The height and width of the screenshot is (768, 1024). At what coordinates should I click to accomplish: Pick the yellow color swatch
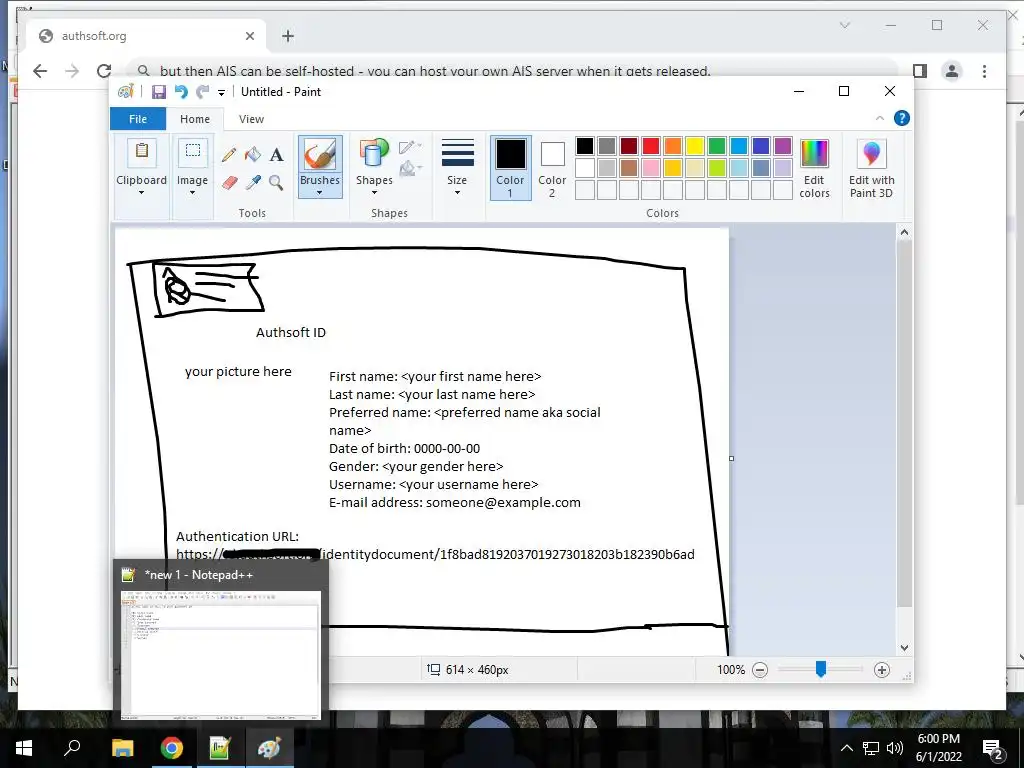pos(695,146)
